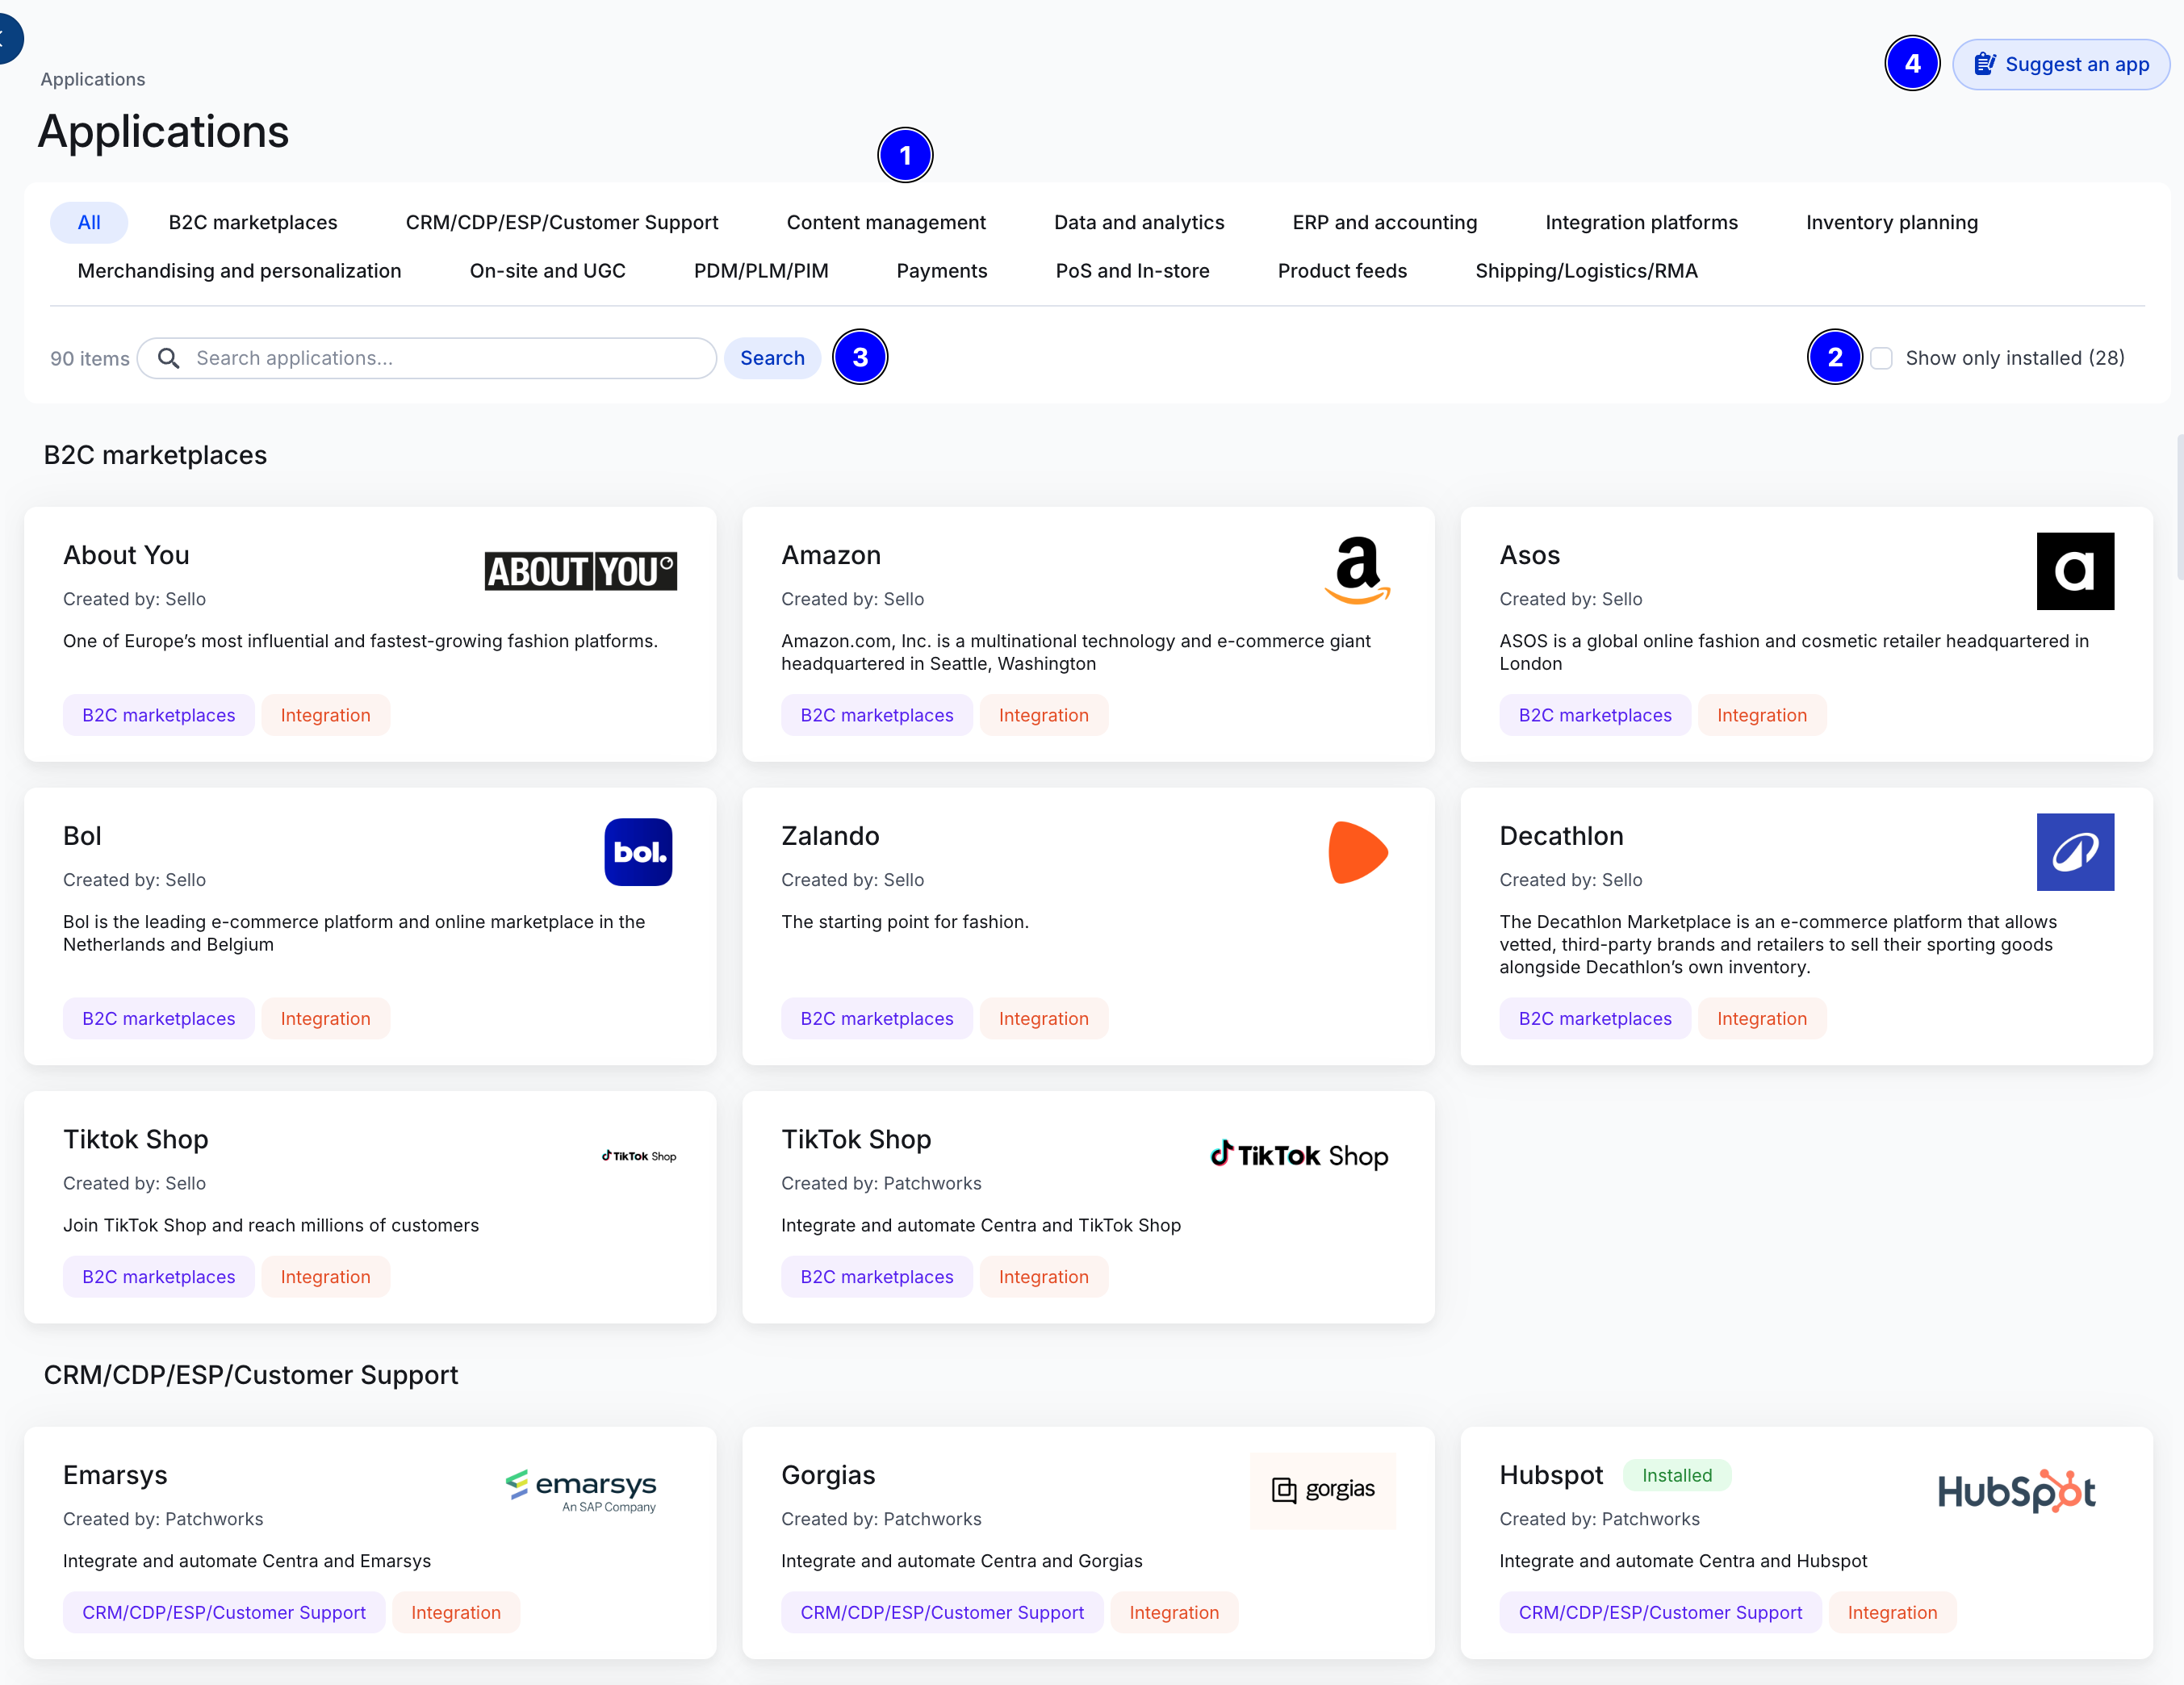Open the Hubspot app title
The image size is (2184, 1685).
(1551, 1475)
